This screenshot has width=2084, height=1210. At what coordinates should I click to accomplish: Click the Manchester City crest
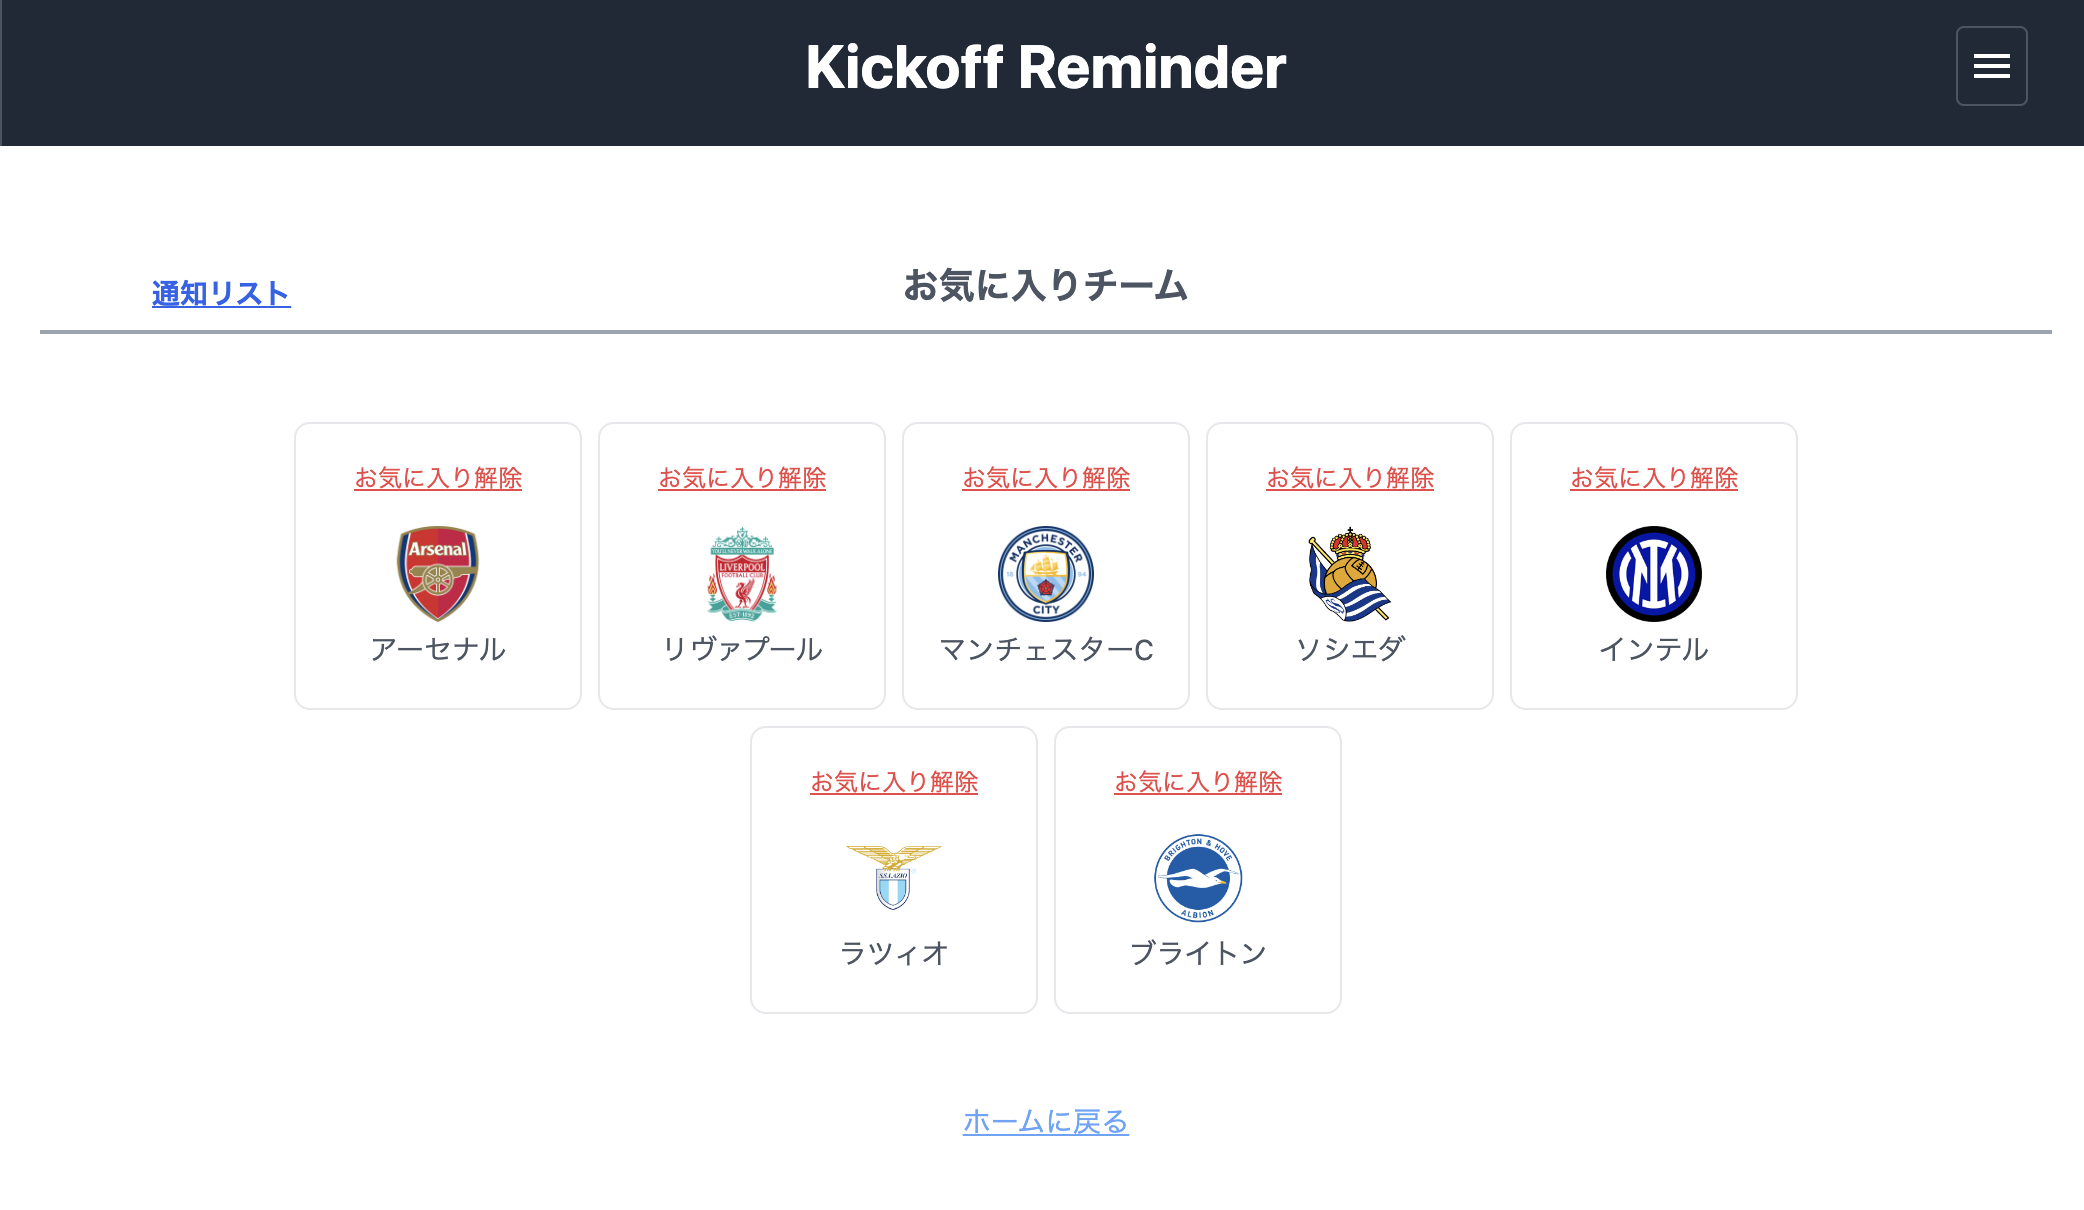pos(1046,573)
